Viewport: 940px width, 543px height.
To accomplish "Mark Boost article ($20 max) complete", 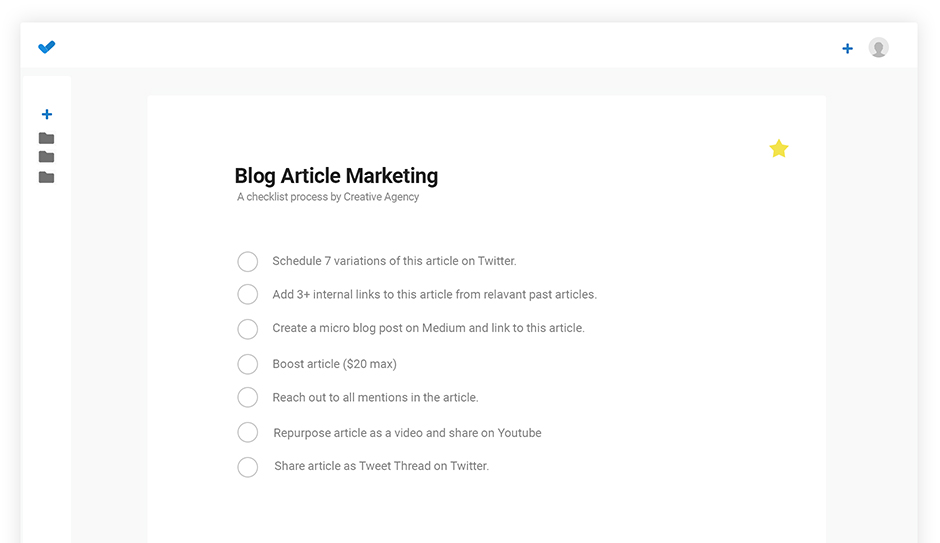I will (x=247, y=364).
